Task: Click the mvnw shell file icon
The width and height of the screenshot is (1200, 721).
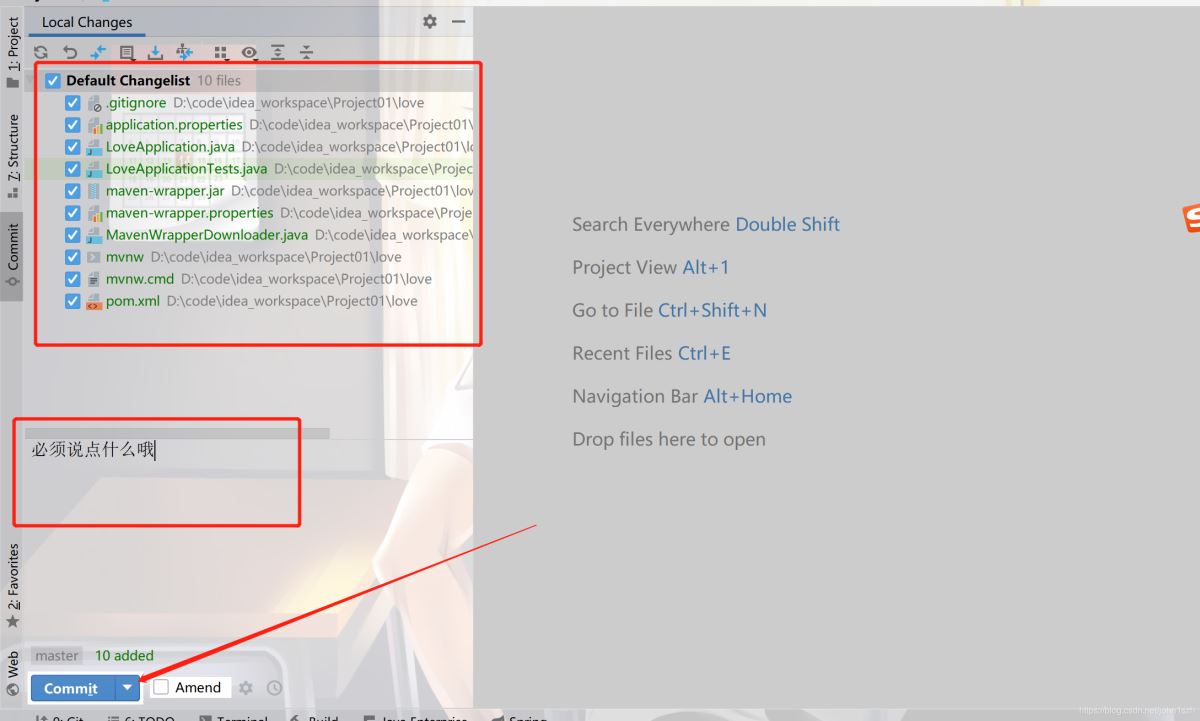Action: coord(94,257)
